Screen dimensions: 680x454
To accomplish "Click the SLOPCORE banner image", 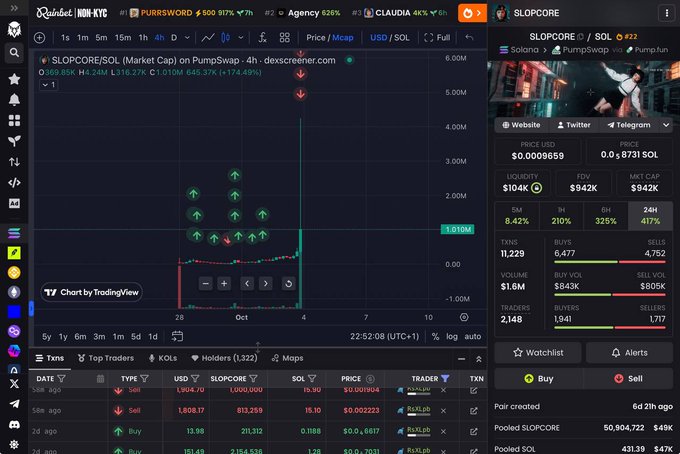I will coord(583,89).
